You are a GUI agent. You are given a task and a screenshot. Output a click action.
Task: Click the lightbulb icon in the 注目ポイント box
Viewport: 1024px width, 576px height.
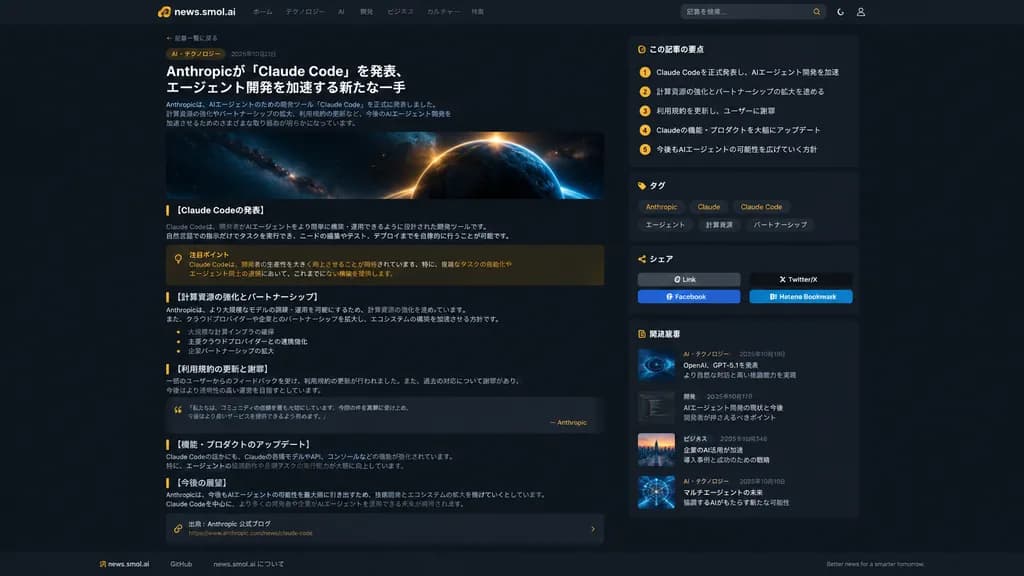point(178,259)
